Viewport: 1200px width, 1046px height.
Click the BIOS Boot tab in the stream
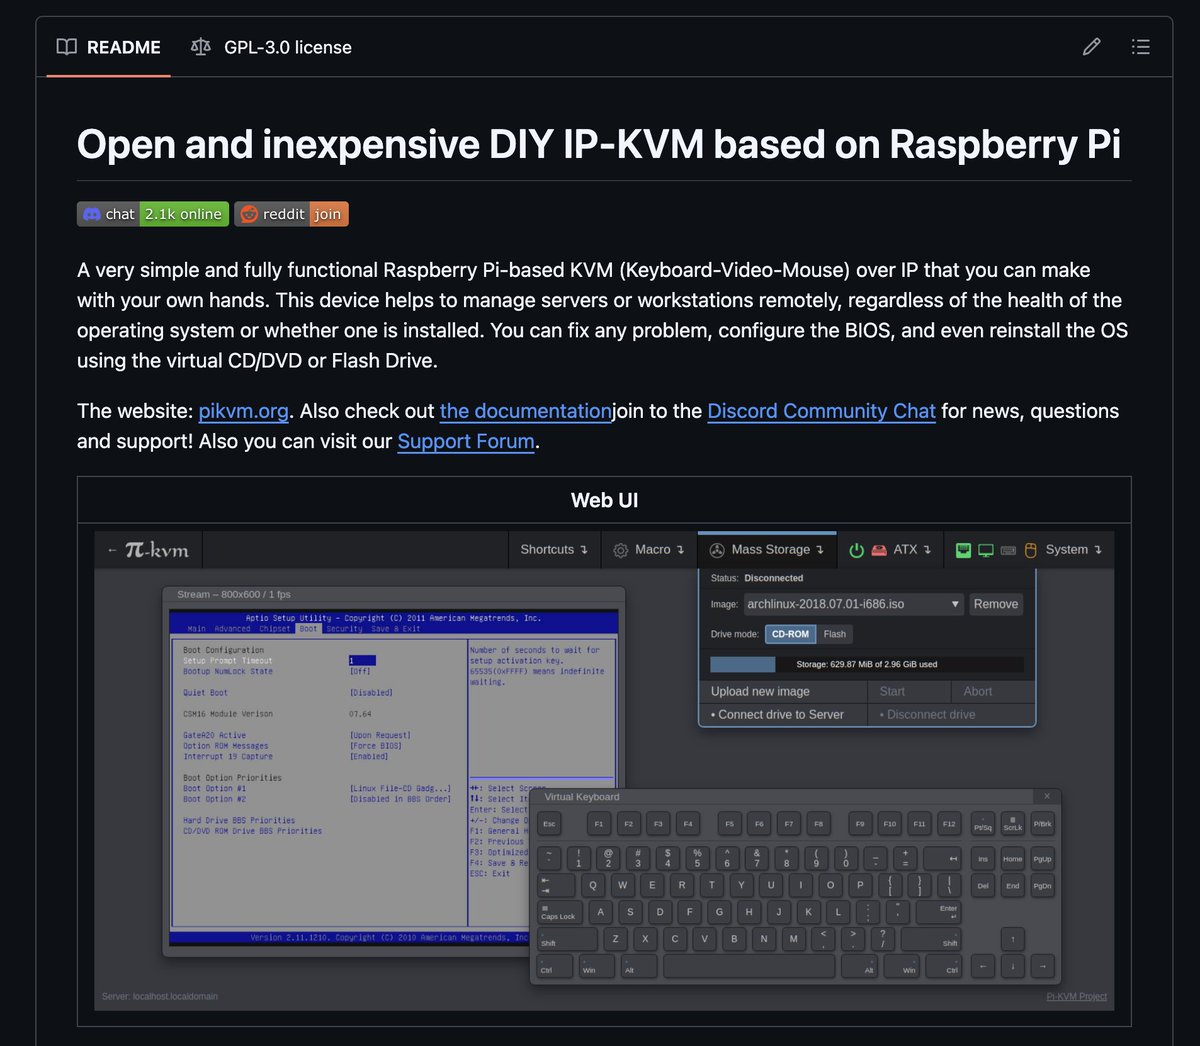(308, 628)
